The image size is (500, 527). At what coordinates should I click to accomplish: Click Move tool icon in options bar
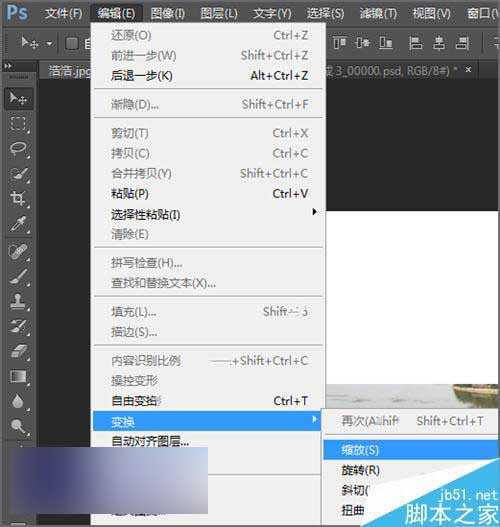click(x=29, y=43)
